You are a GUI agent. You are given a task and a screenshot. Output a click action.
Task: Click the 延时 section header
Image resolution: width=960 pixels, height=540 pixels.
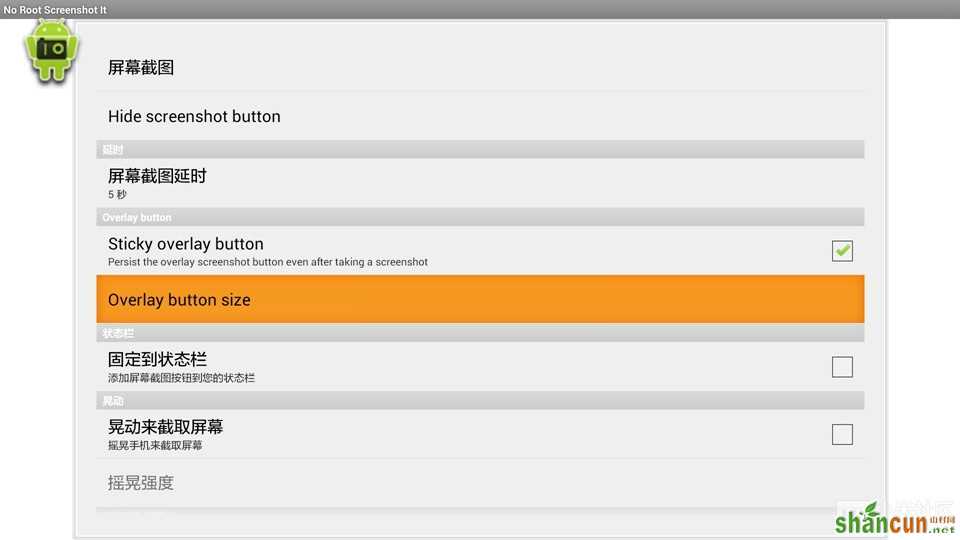click(x=480, y=149)
